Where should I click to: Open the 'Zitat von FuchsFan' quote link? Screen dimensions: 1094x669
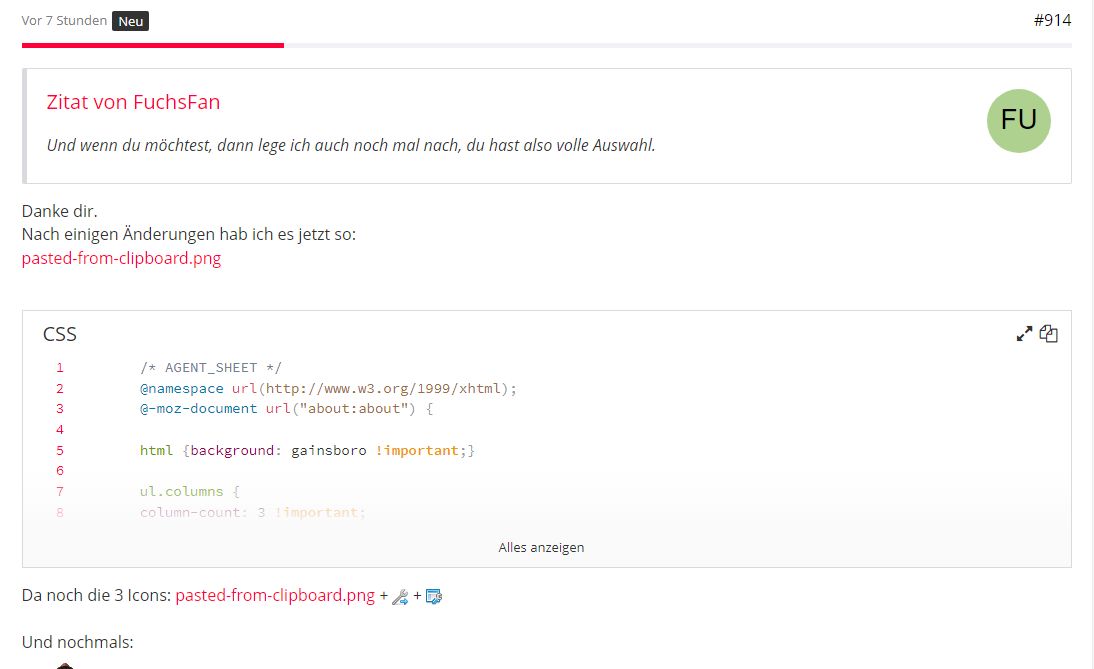[133, 102]
